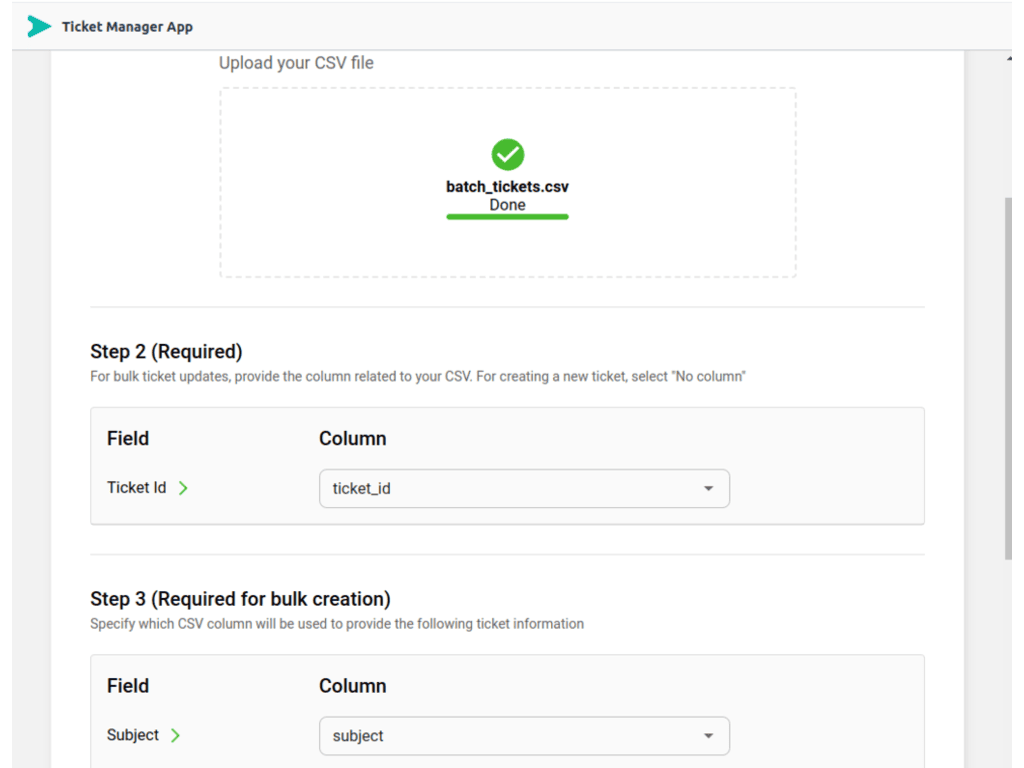
Task: Click the scroll up arrow at top right
Action: coord(1008,60)
